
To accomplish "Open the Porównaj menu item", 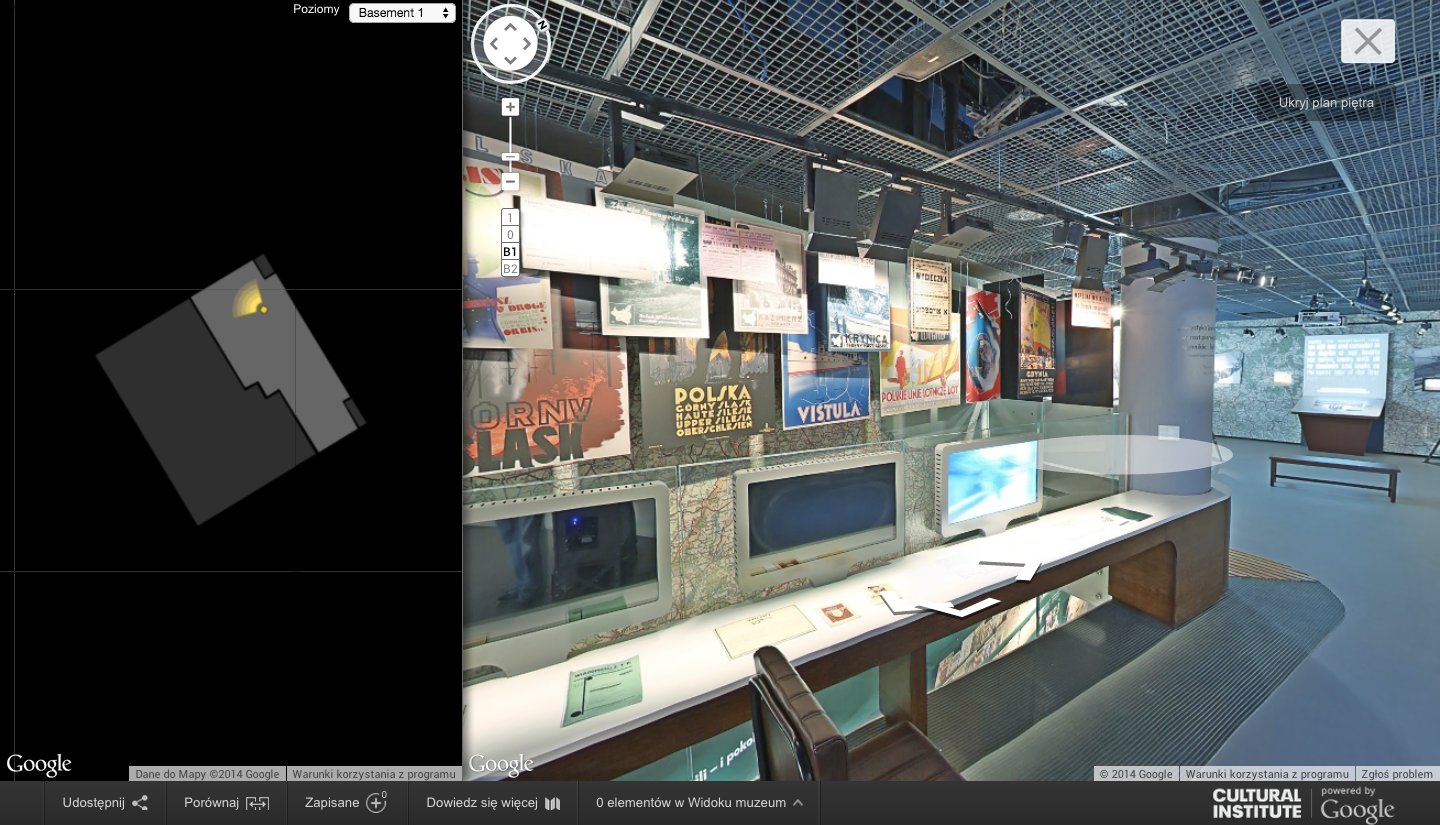I will 227,803.
